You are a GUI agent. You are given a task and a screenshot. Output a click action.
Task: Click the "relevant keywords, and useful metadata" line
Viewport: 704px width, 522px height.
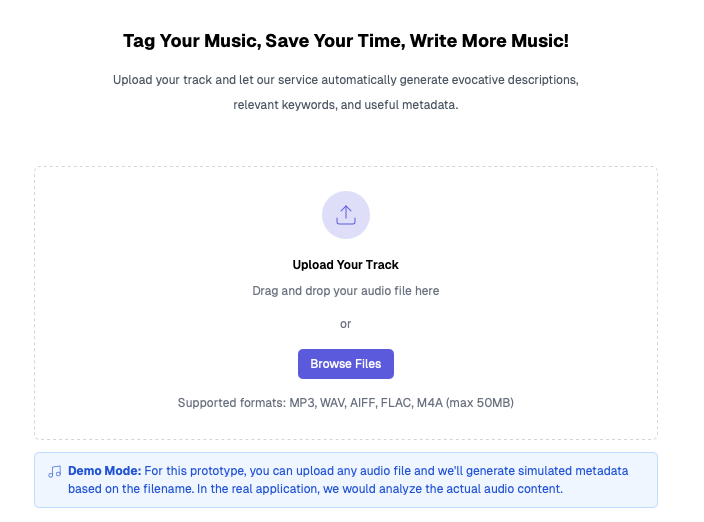[x=346, y=105]
